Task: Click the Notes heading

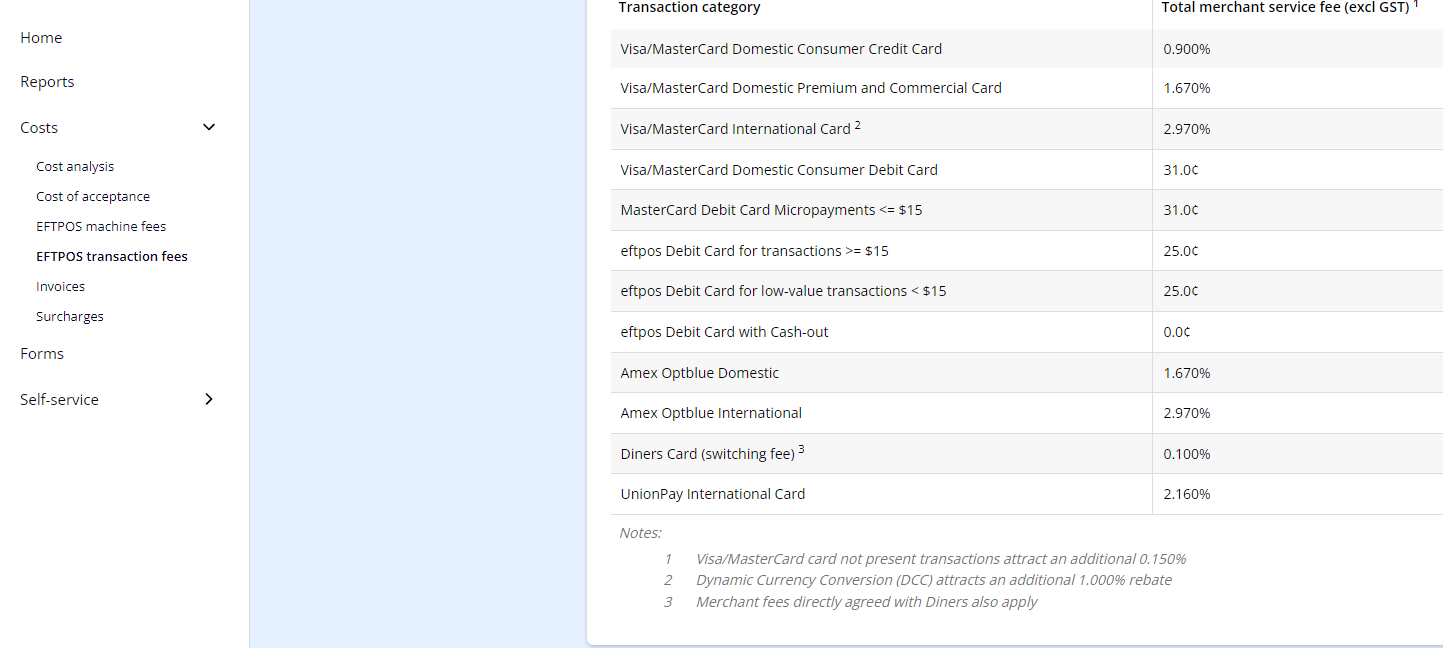Action: point(640,533)
